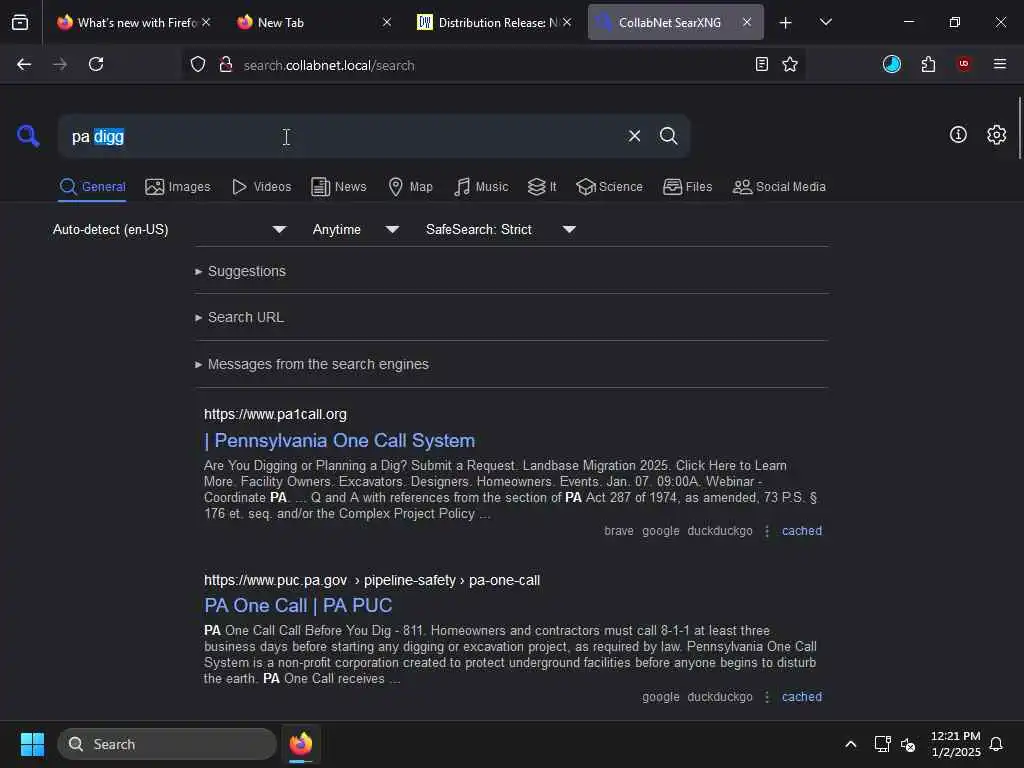Expand the Search URL section
Image resolution: width=1024 pixels, height=768 pixels.
coord(239,317)
